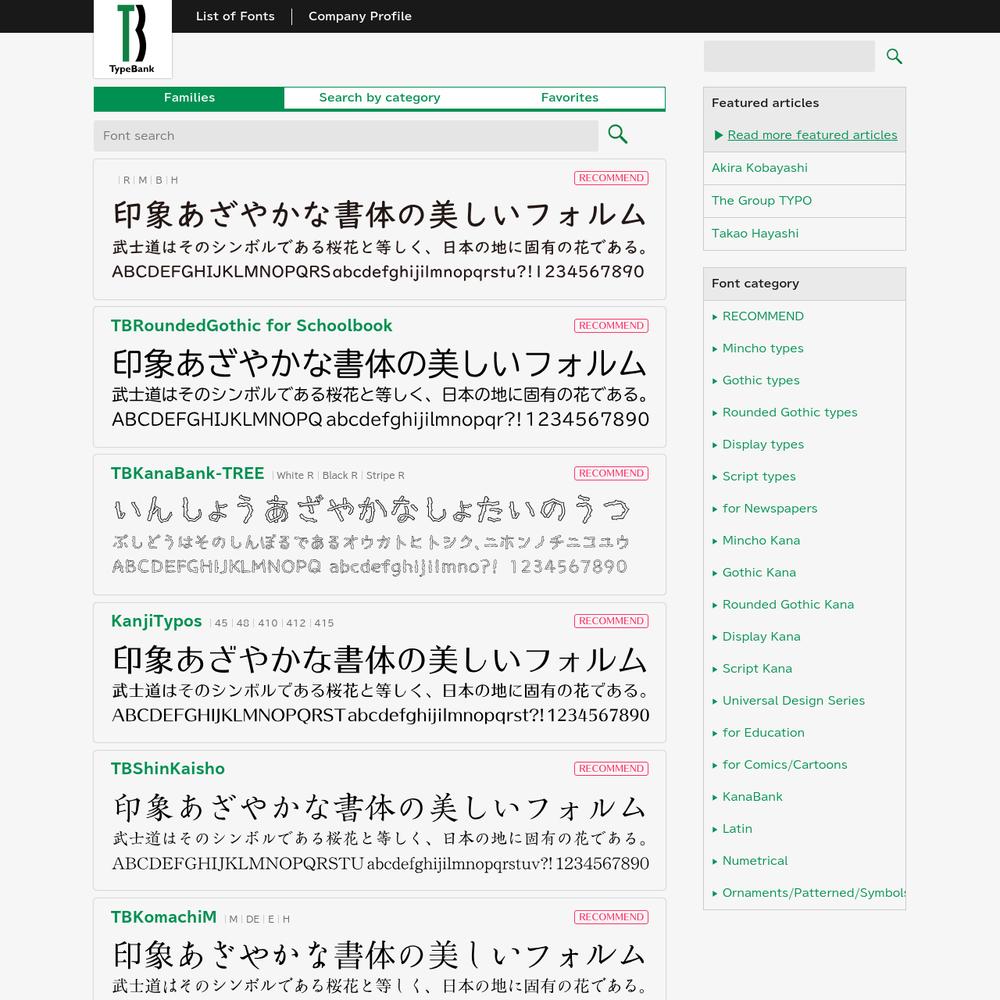
Task: Select KanaBank category
Action: pyautogui.click(x=752, y=797)
